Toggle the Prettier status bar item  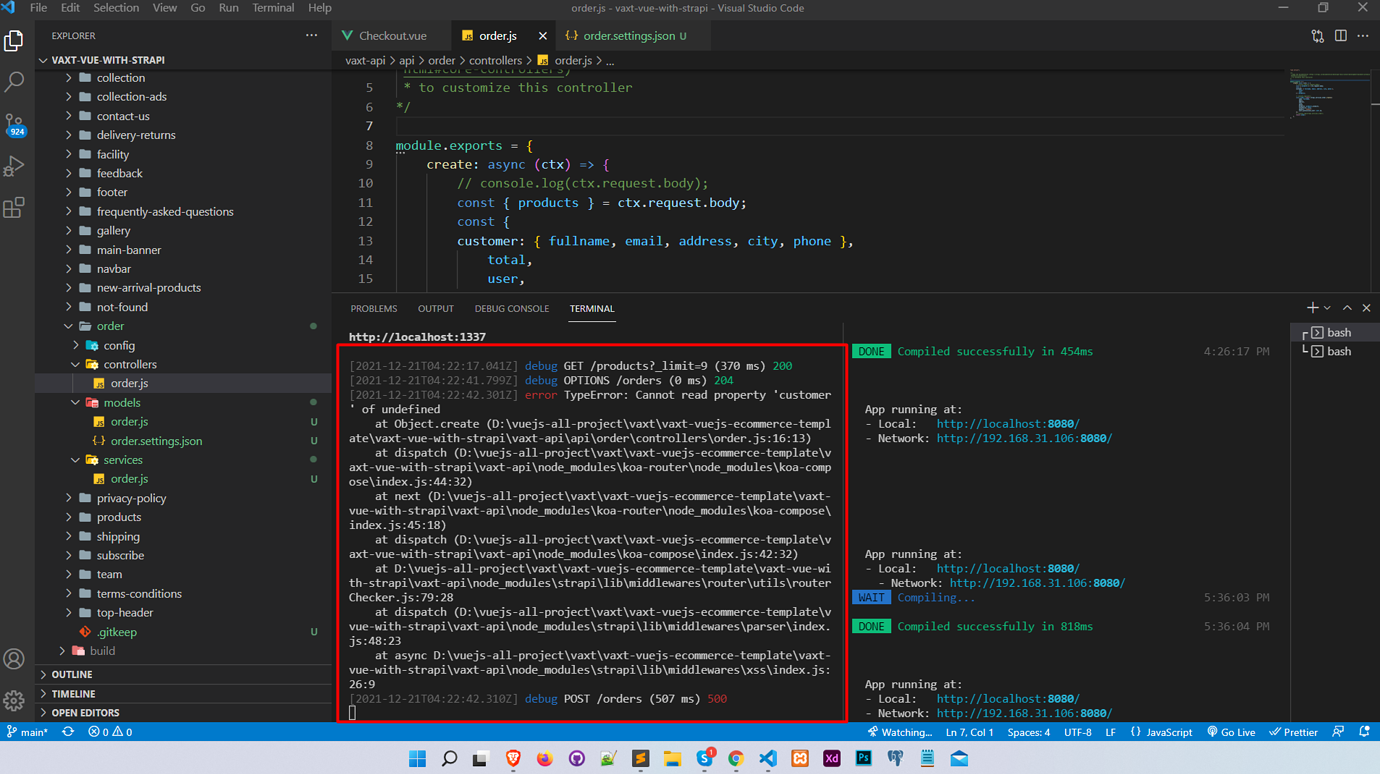1293,731
